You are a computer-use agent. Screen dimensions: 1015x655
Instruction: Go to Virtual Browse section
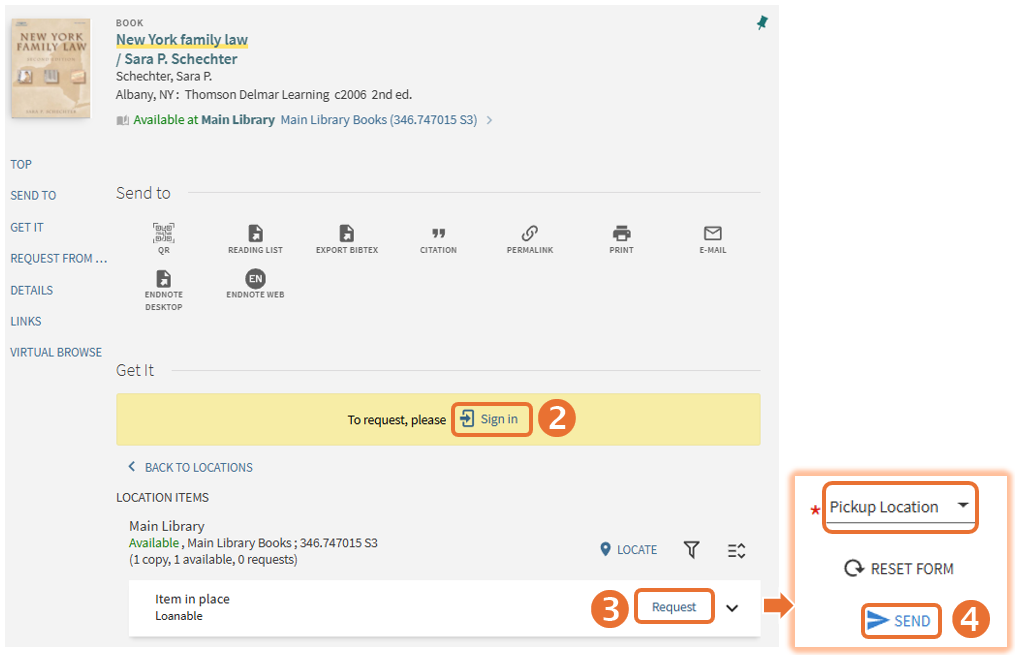pos(56,352)
